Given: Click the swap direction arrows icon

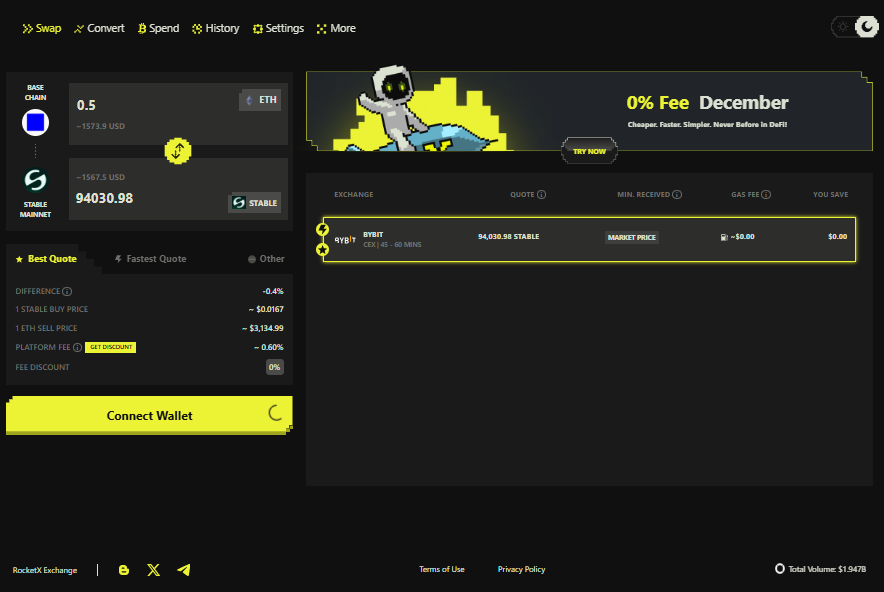Looking at the screenshot, I should 178,151.
